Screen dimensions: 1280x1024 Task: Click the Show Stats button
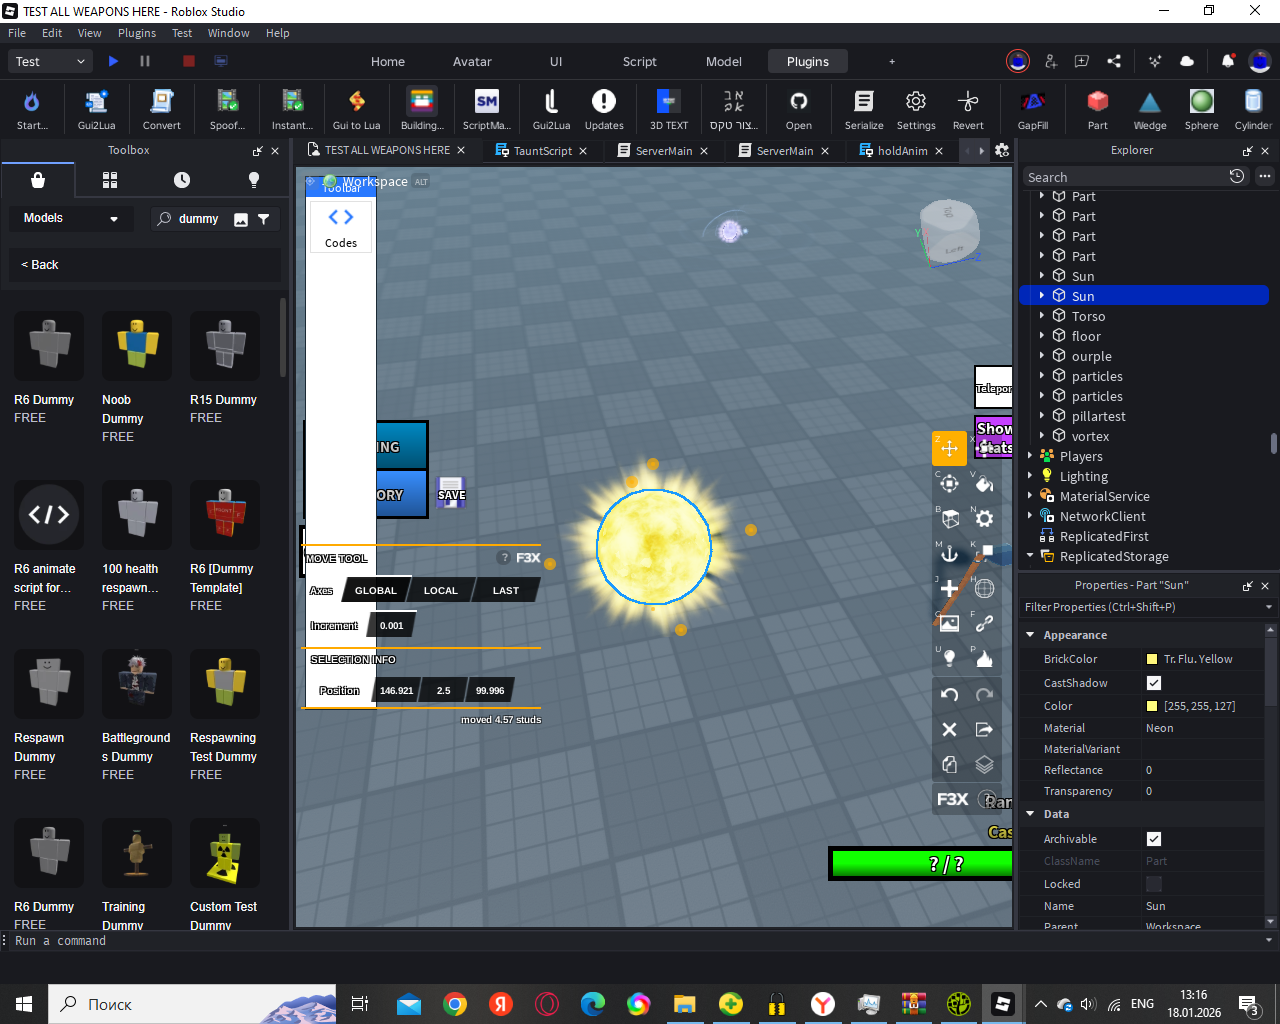[x=994, y=438]
